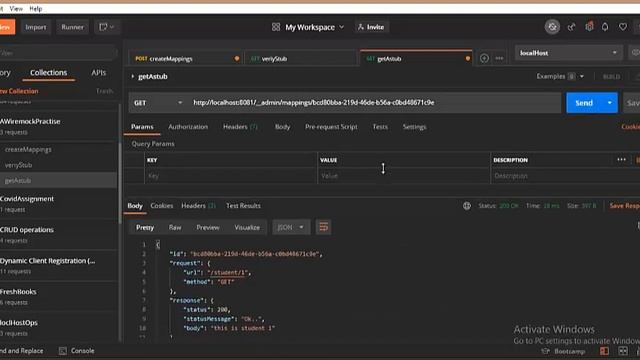Open the capture requests satellite icon

pyautogui.click(x=571, y=27)
